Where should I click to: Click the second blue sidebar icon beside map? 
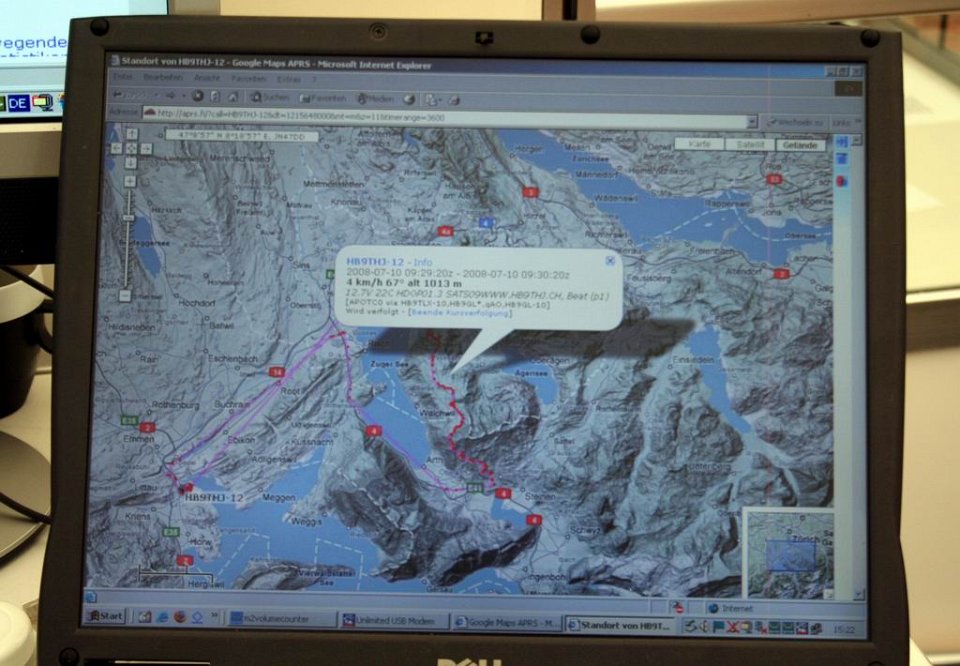(842, 159)
